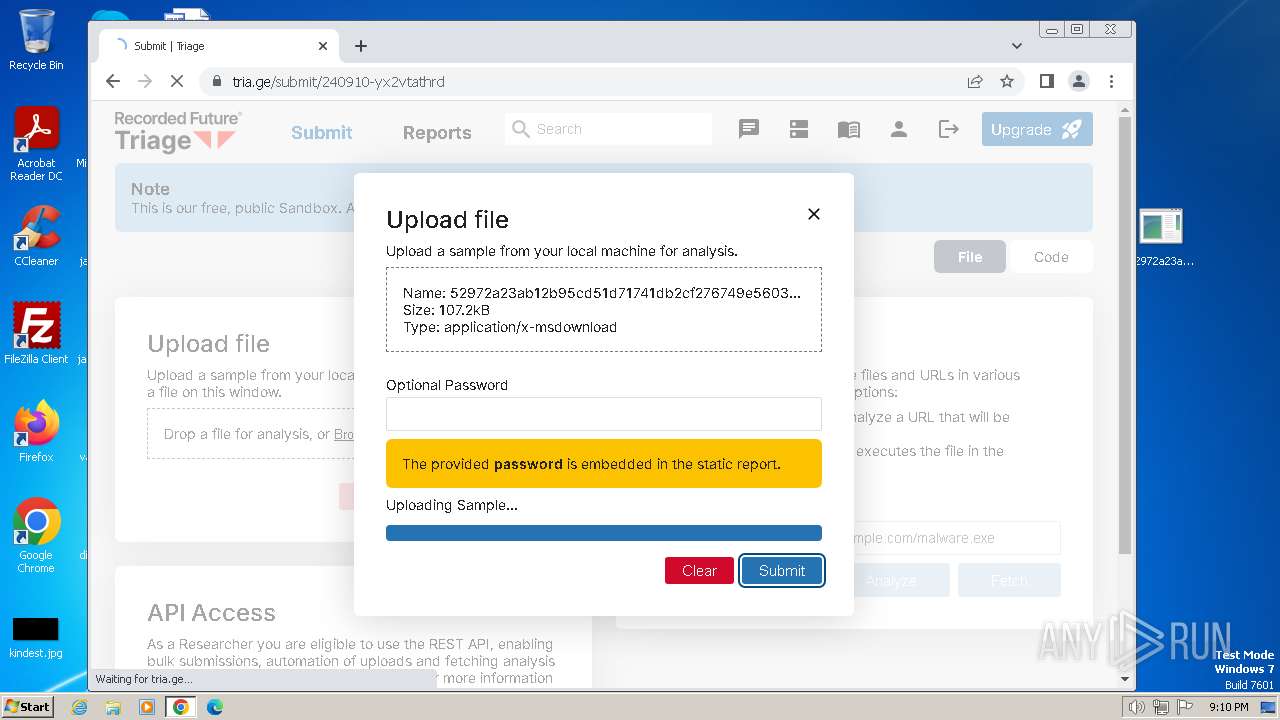
Task: Toggle the Chrome side panel
Action: 1047,81
